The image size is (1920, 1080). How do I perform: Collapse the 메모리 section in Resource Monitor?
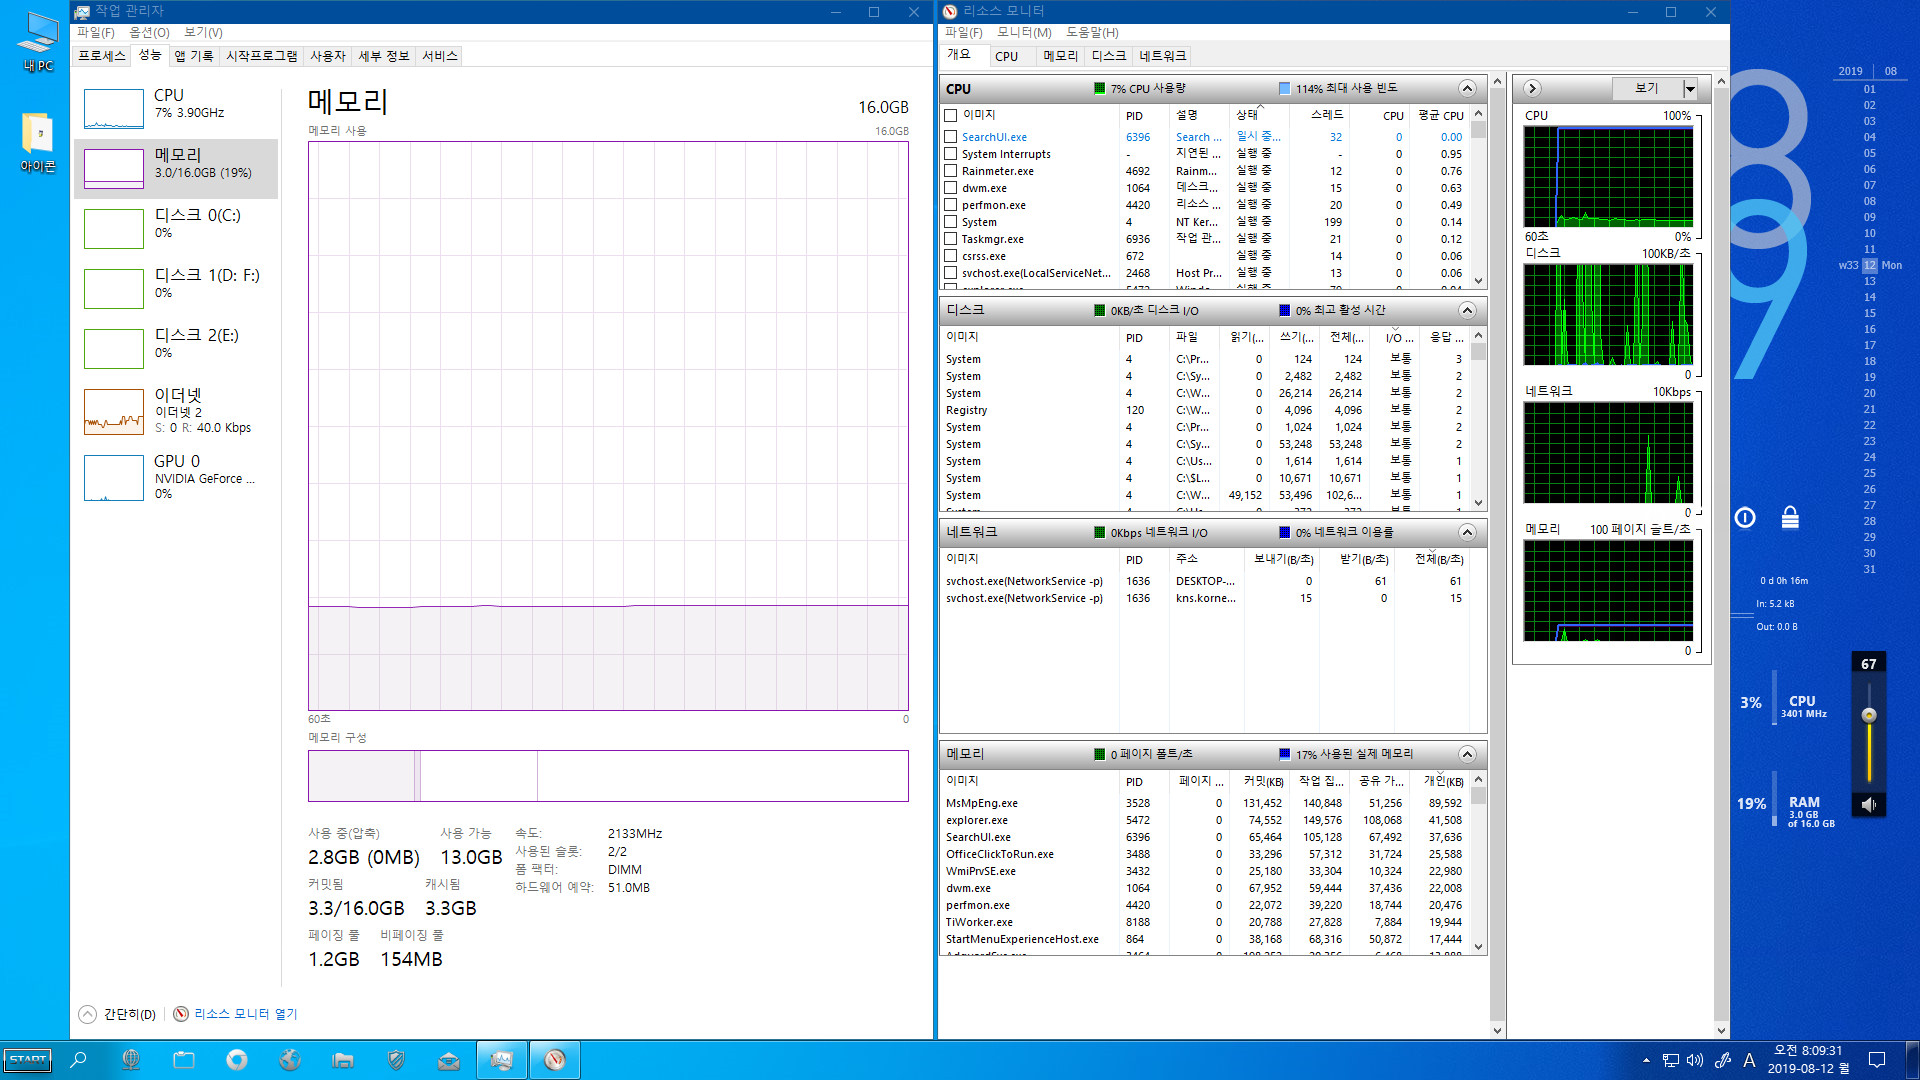tap(1467, 754)
